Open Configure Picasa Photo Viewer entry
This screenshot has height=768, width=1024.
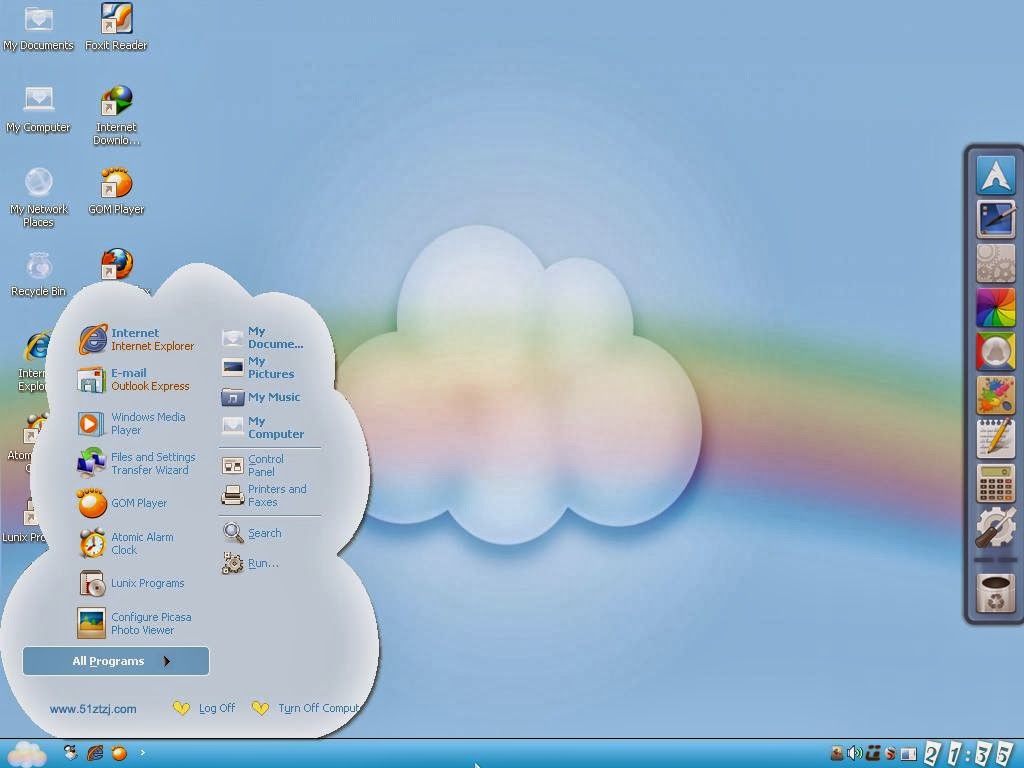(135, 623)
